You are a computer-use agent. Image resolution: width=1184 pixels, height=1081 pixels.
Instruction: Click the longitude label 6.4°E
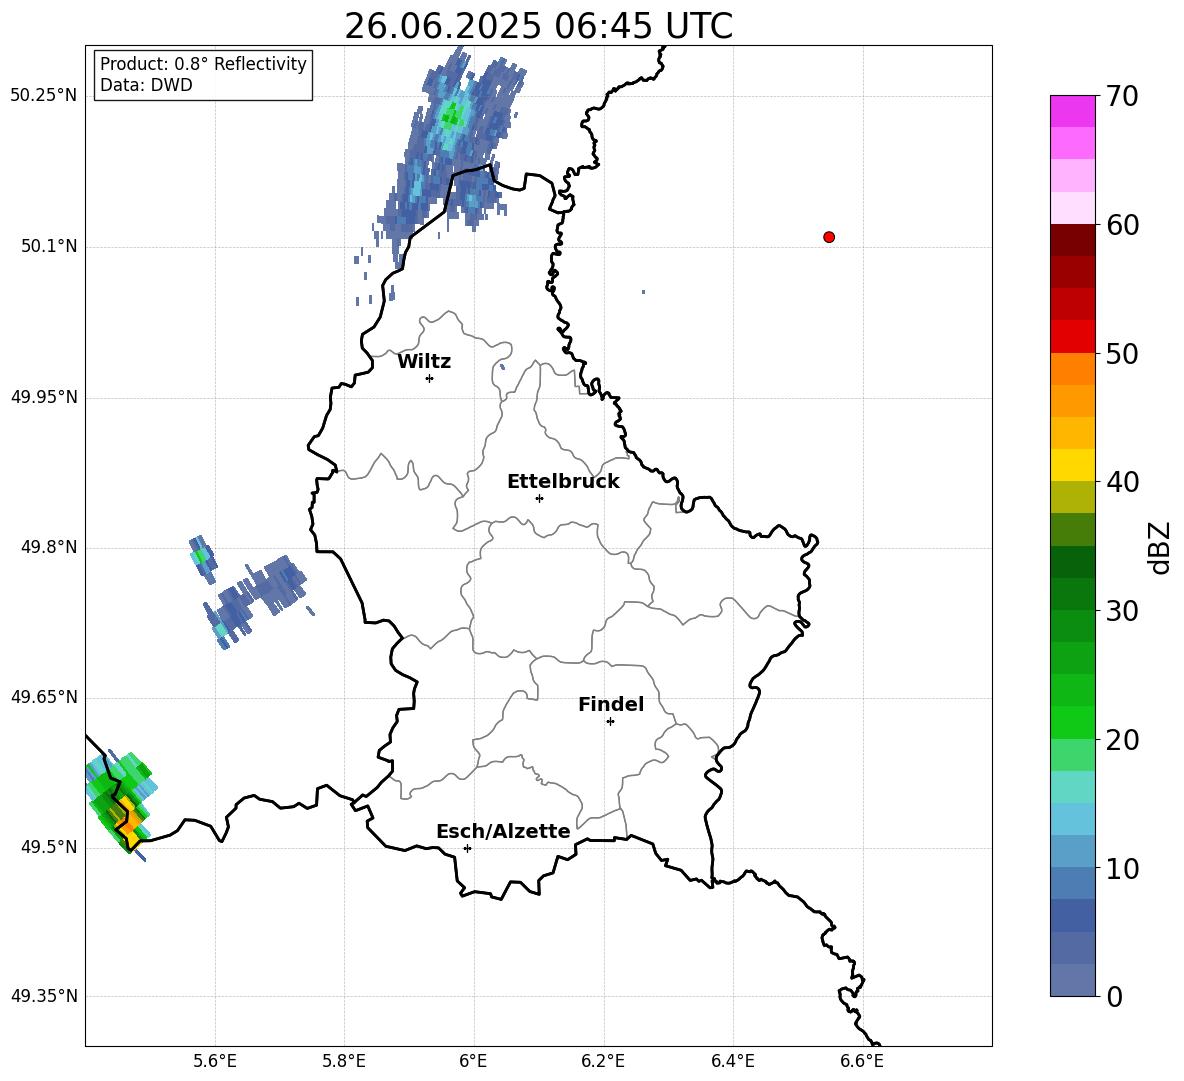732,1061
